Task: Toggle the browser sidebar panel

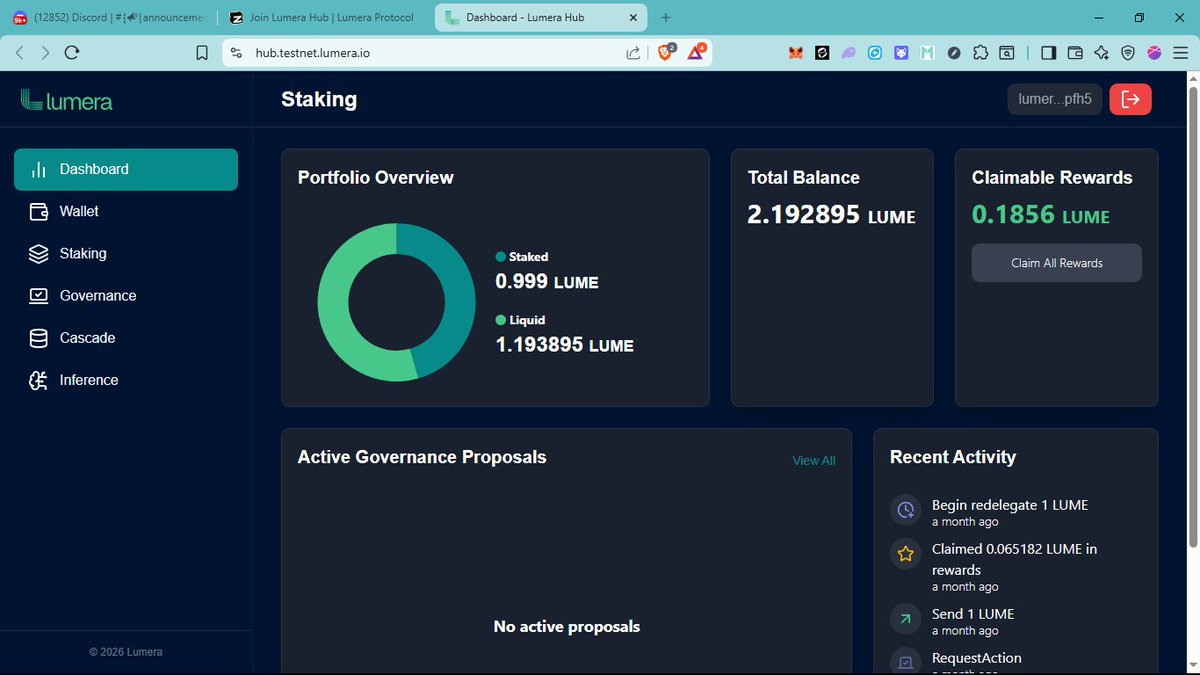Action: (x=1048, y=53)
